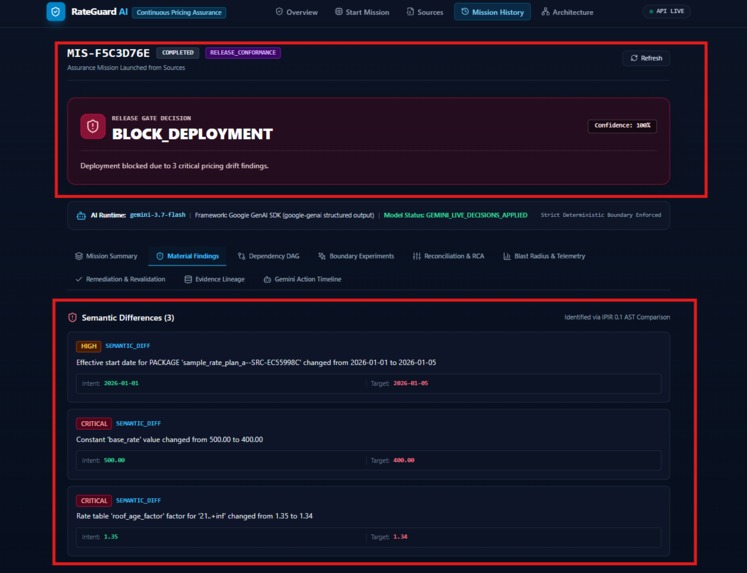Click the Boundary Experiments icon
Screen dimensions: 747x573
tap(322, 256)
